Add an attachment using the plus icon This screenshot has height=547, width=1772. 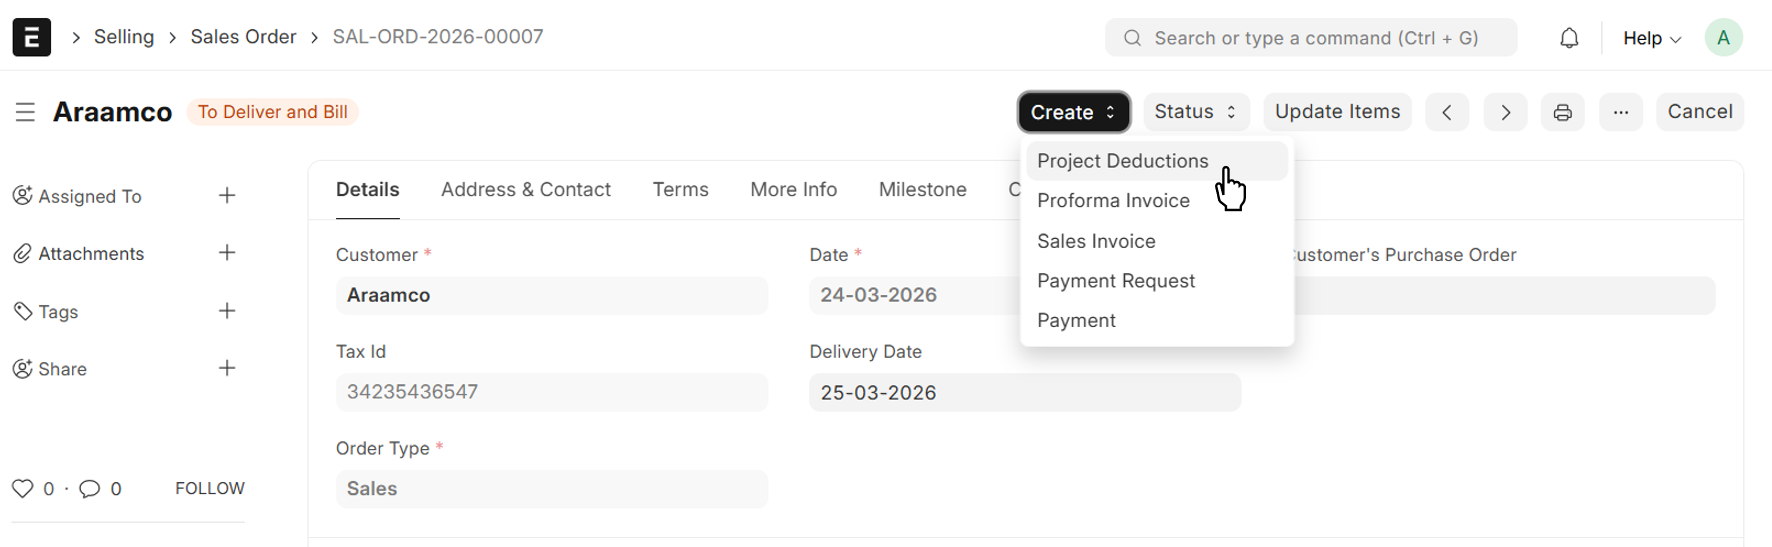pos(227,253)
